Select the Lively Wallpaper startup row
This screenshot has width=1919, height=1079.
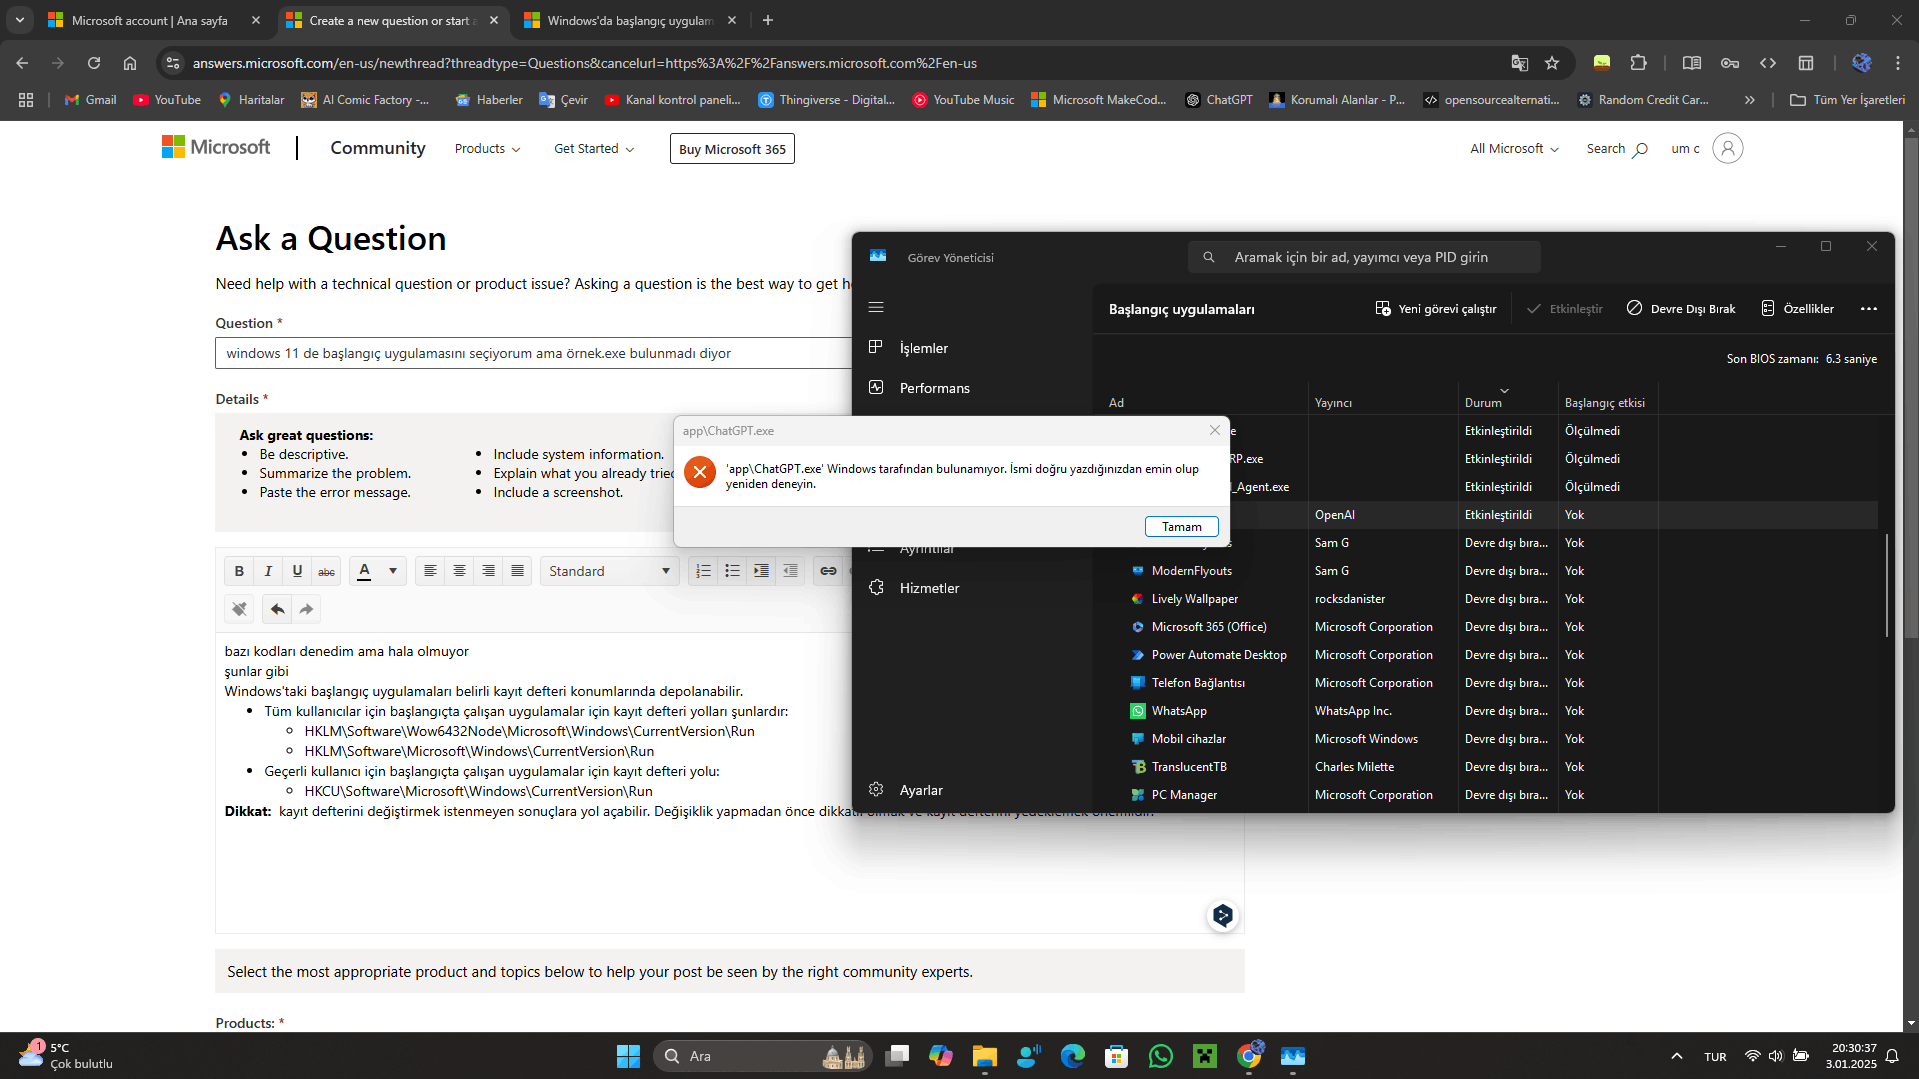1484,599
